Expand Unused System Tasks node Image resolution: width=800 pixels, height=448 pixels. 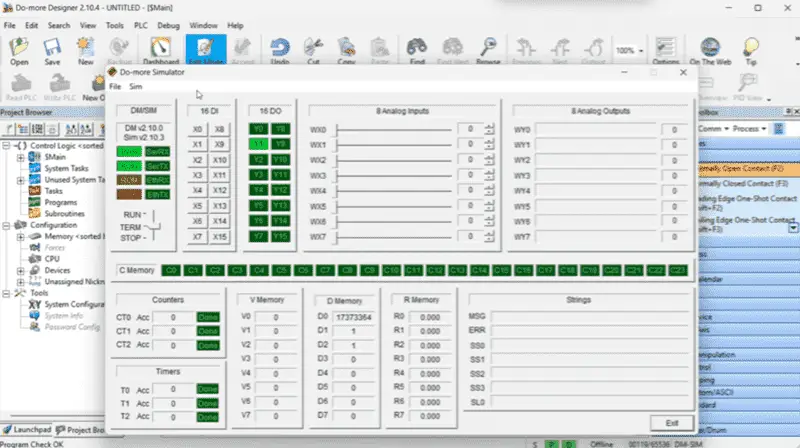(21, 180)
